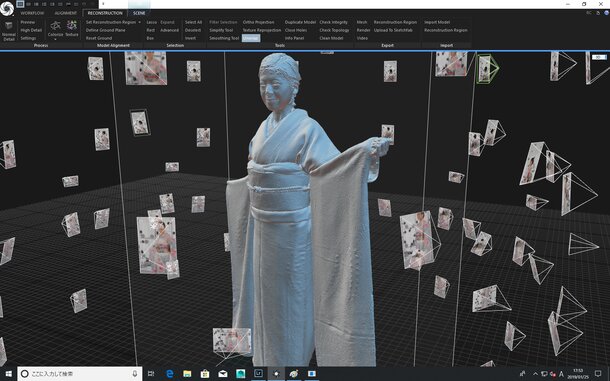Expand Set Reconstruction Region dropdown arrow
The image size is (610, 381).
pyautogui.click(x=140, y=22)
